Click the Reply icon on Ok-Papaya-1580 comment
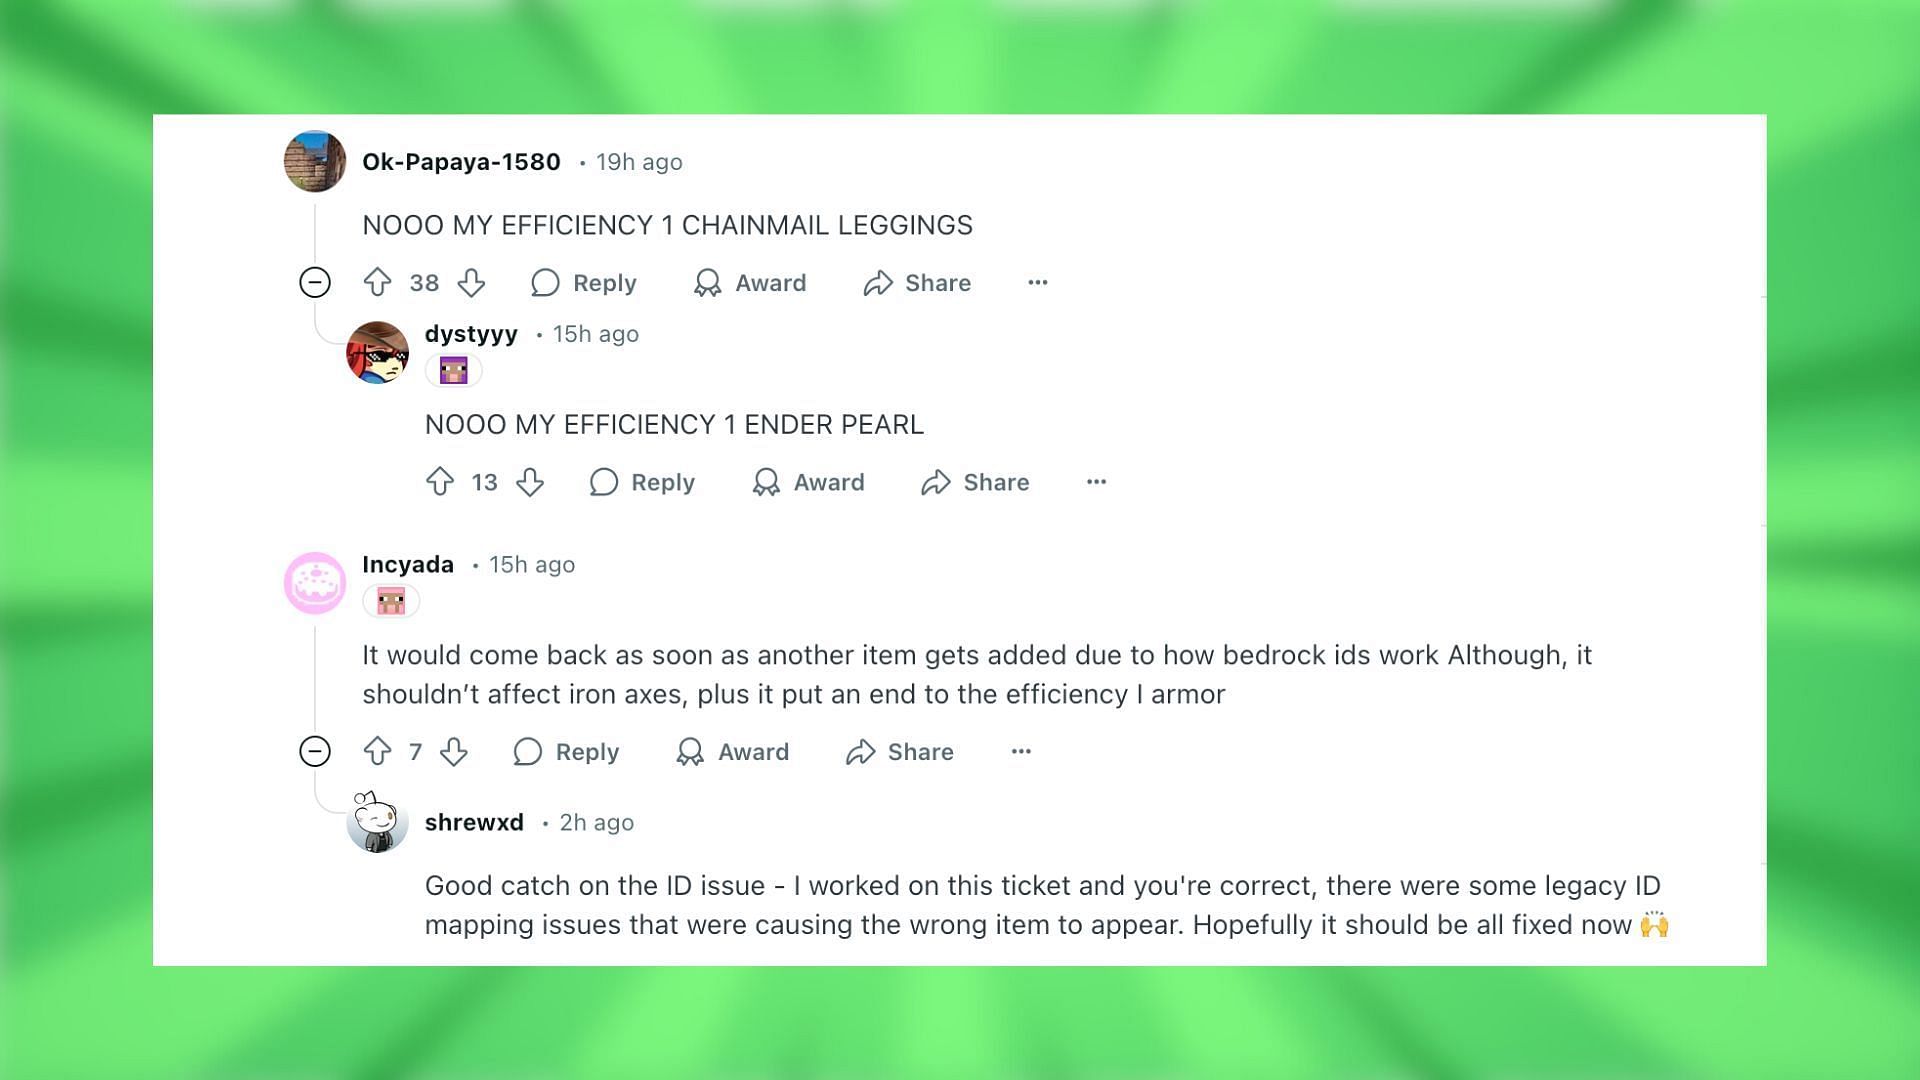 [545, 282]
